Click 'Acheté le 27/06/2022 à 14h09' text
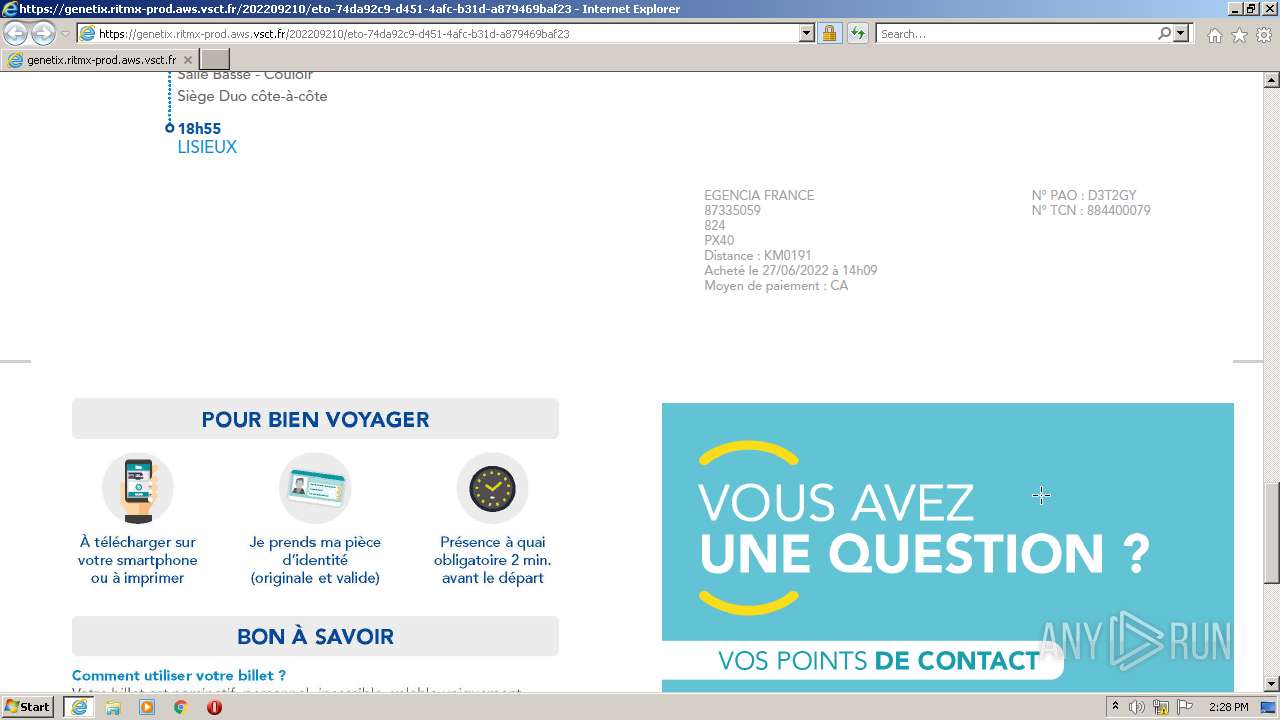 click(x=791, y=270)
